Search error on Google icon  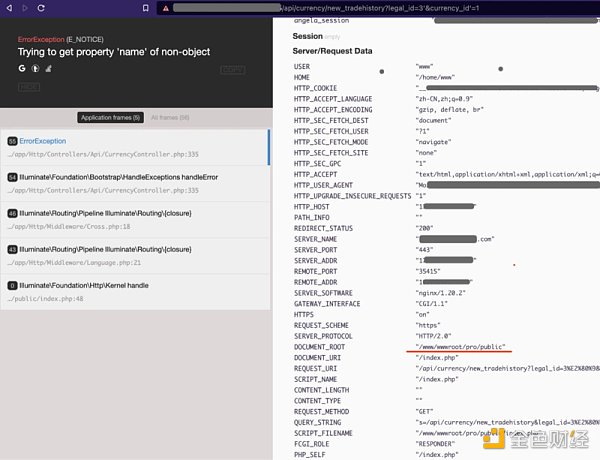point(22,69)
